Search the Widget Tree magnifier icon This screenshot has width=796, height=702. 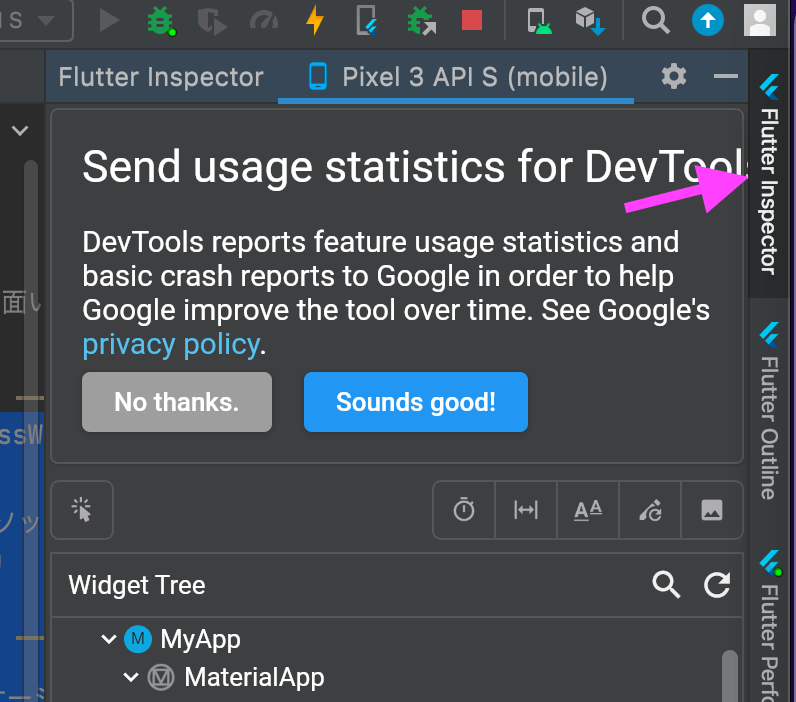666,585
